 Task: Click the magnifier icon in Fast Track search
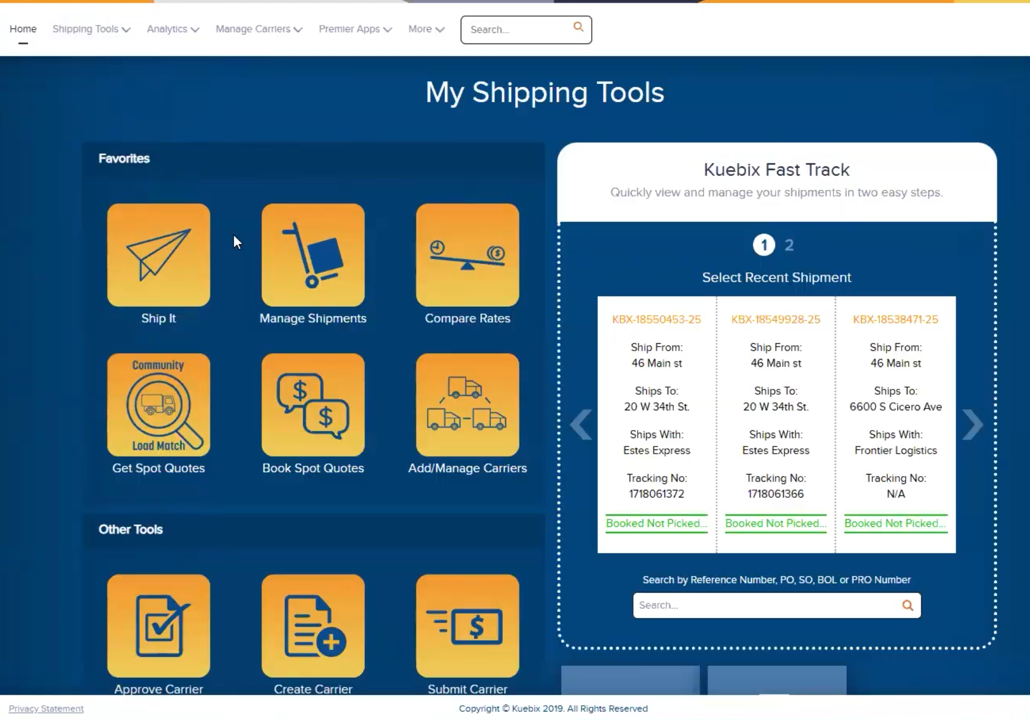(x=907, y=606)
